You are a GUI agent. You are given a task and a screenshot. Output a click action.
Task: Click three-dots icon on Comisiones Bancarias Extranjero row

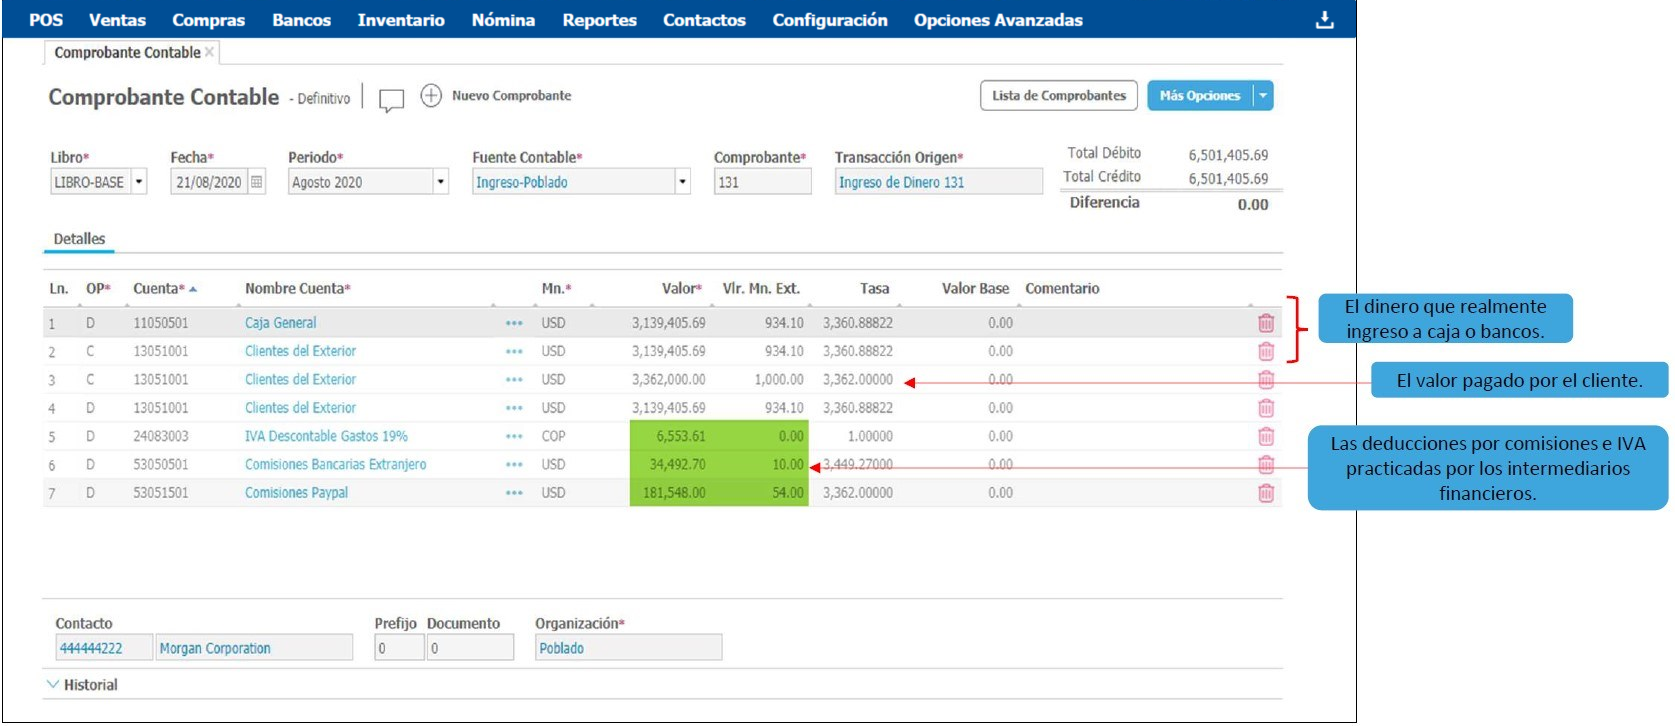514,465
